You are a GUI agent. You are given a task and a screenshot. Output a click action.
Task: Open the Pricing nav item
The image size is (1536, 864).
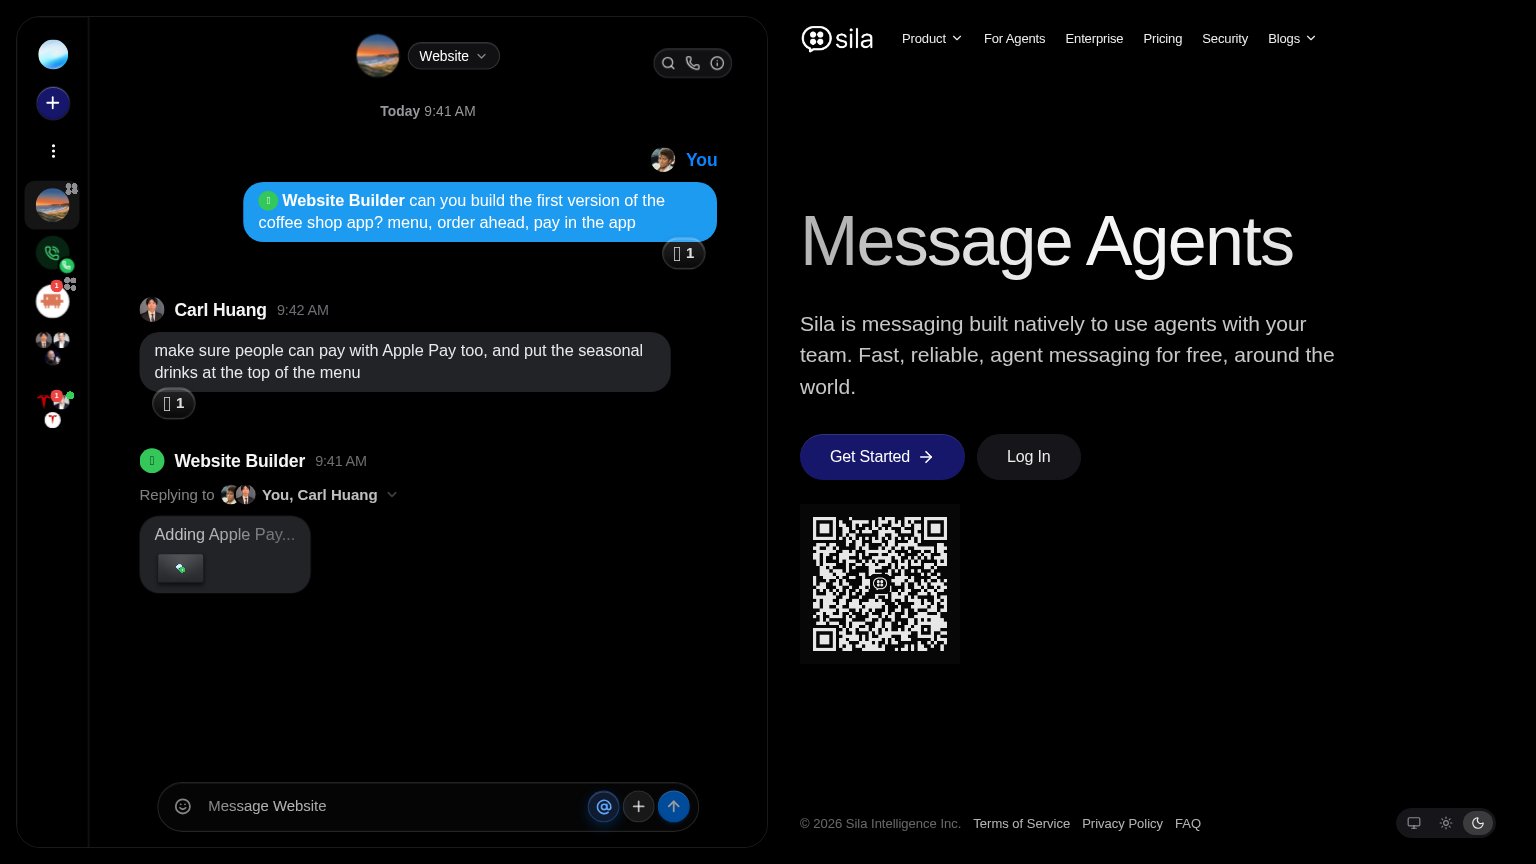point(1162,39)
